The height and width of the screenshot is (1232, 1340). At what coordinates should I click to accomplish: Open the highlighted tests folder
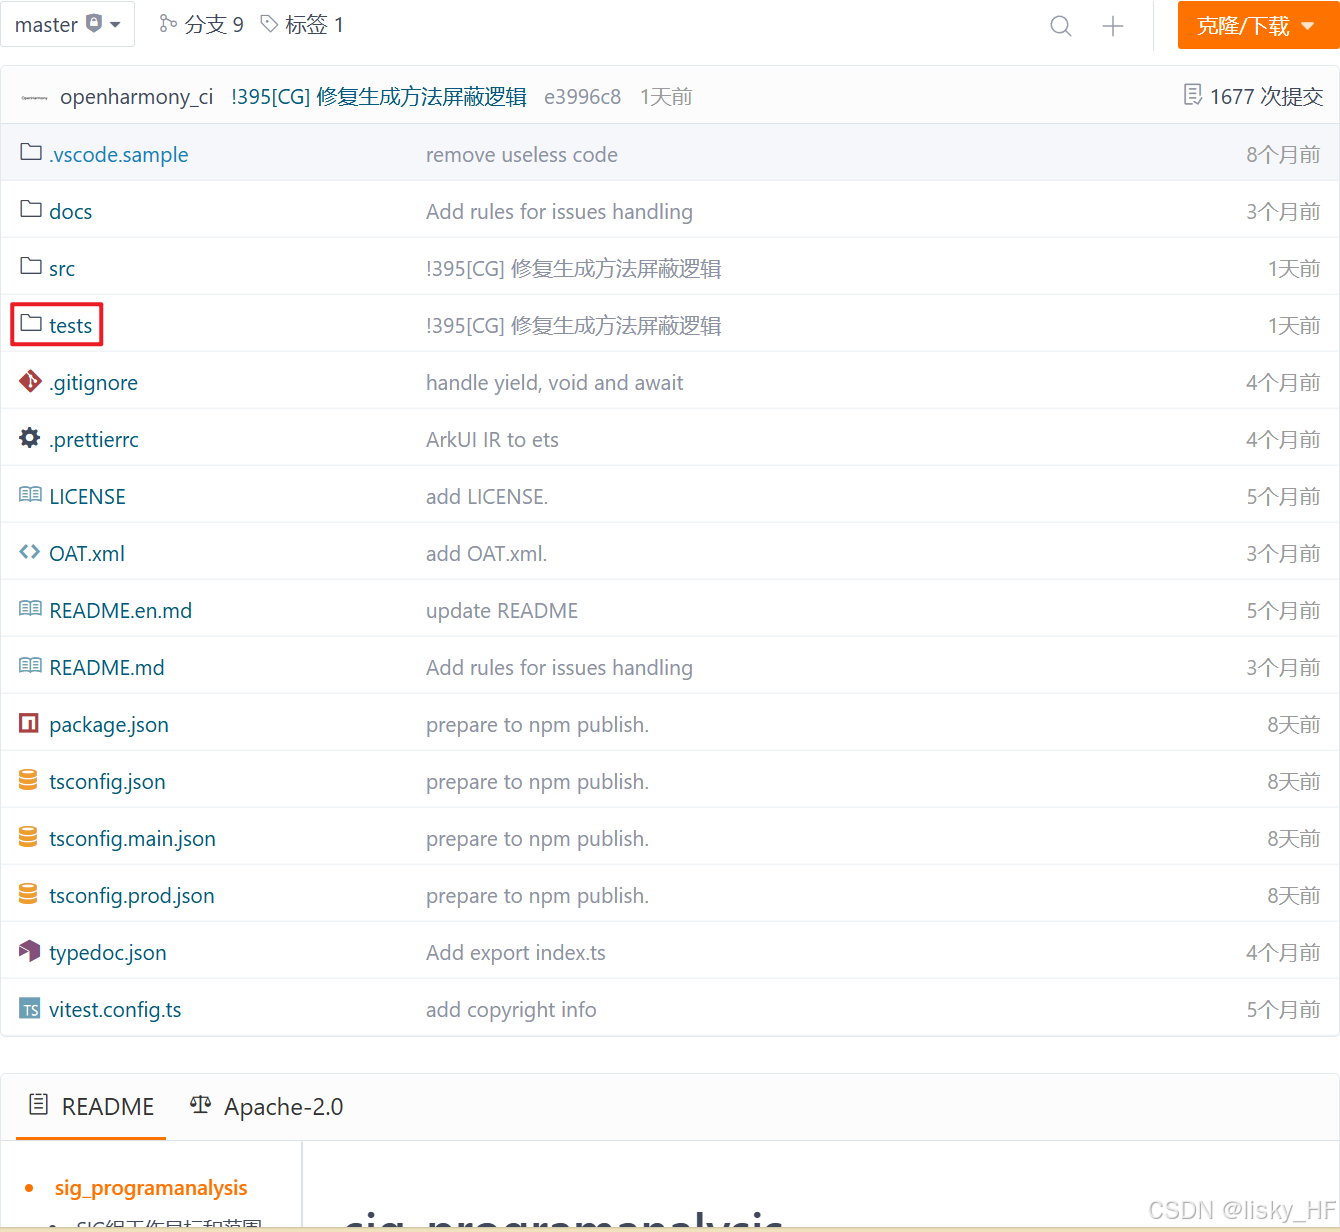(70, 325)
